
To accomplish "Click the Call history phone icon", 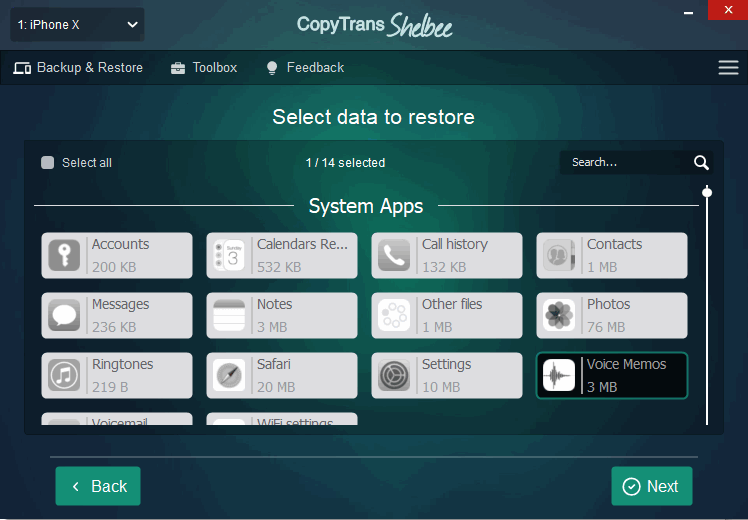I will 394,255.
